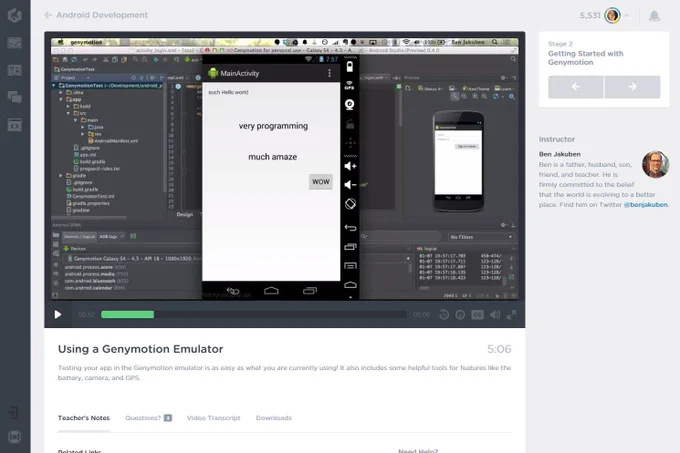Open the code workspaces icon in sidebar

[x=15, y=125]
